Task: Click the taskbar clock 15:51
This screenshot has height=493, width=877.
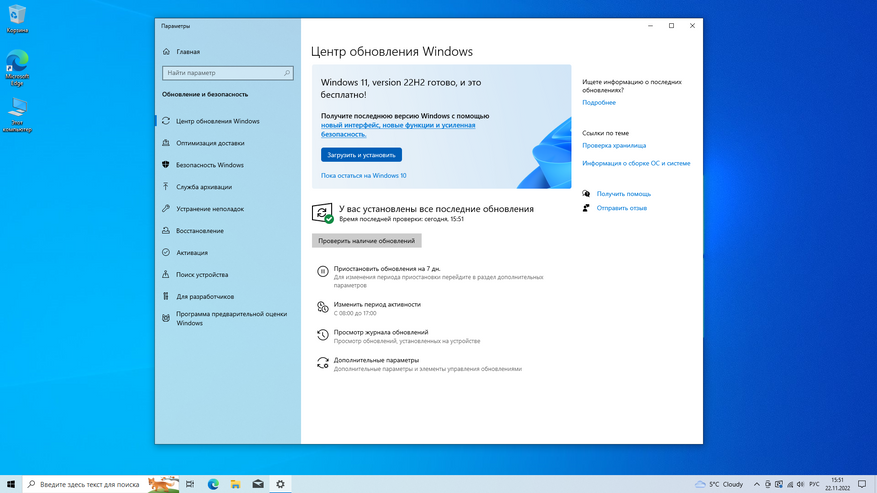Action: (x=837, y=484)
